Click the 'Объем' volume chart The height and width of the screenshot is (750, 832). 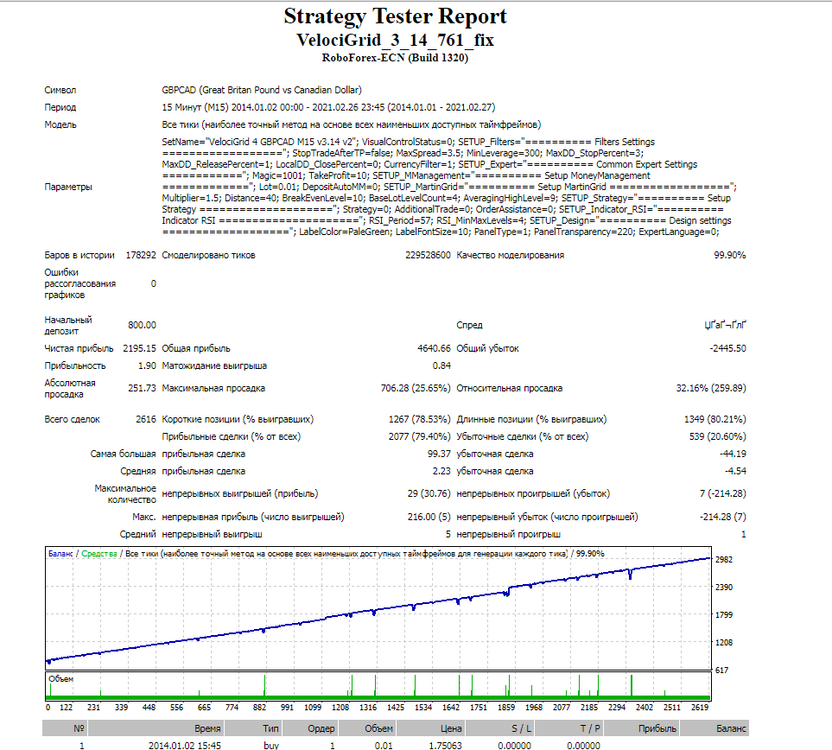coord(378,687)
